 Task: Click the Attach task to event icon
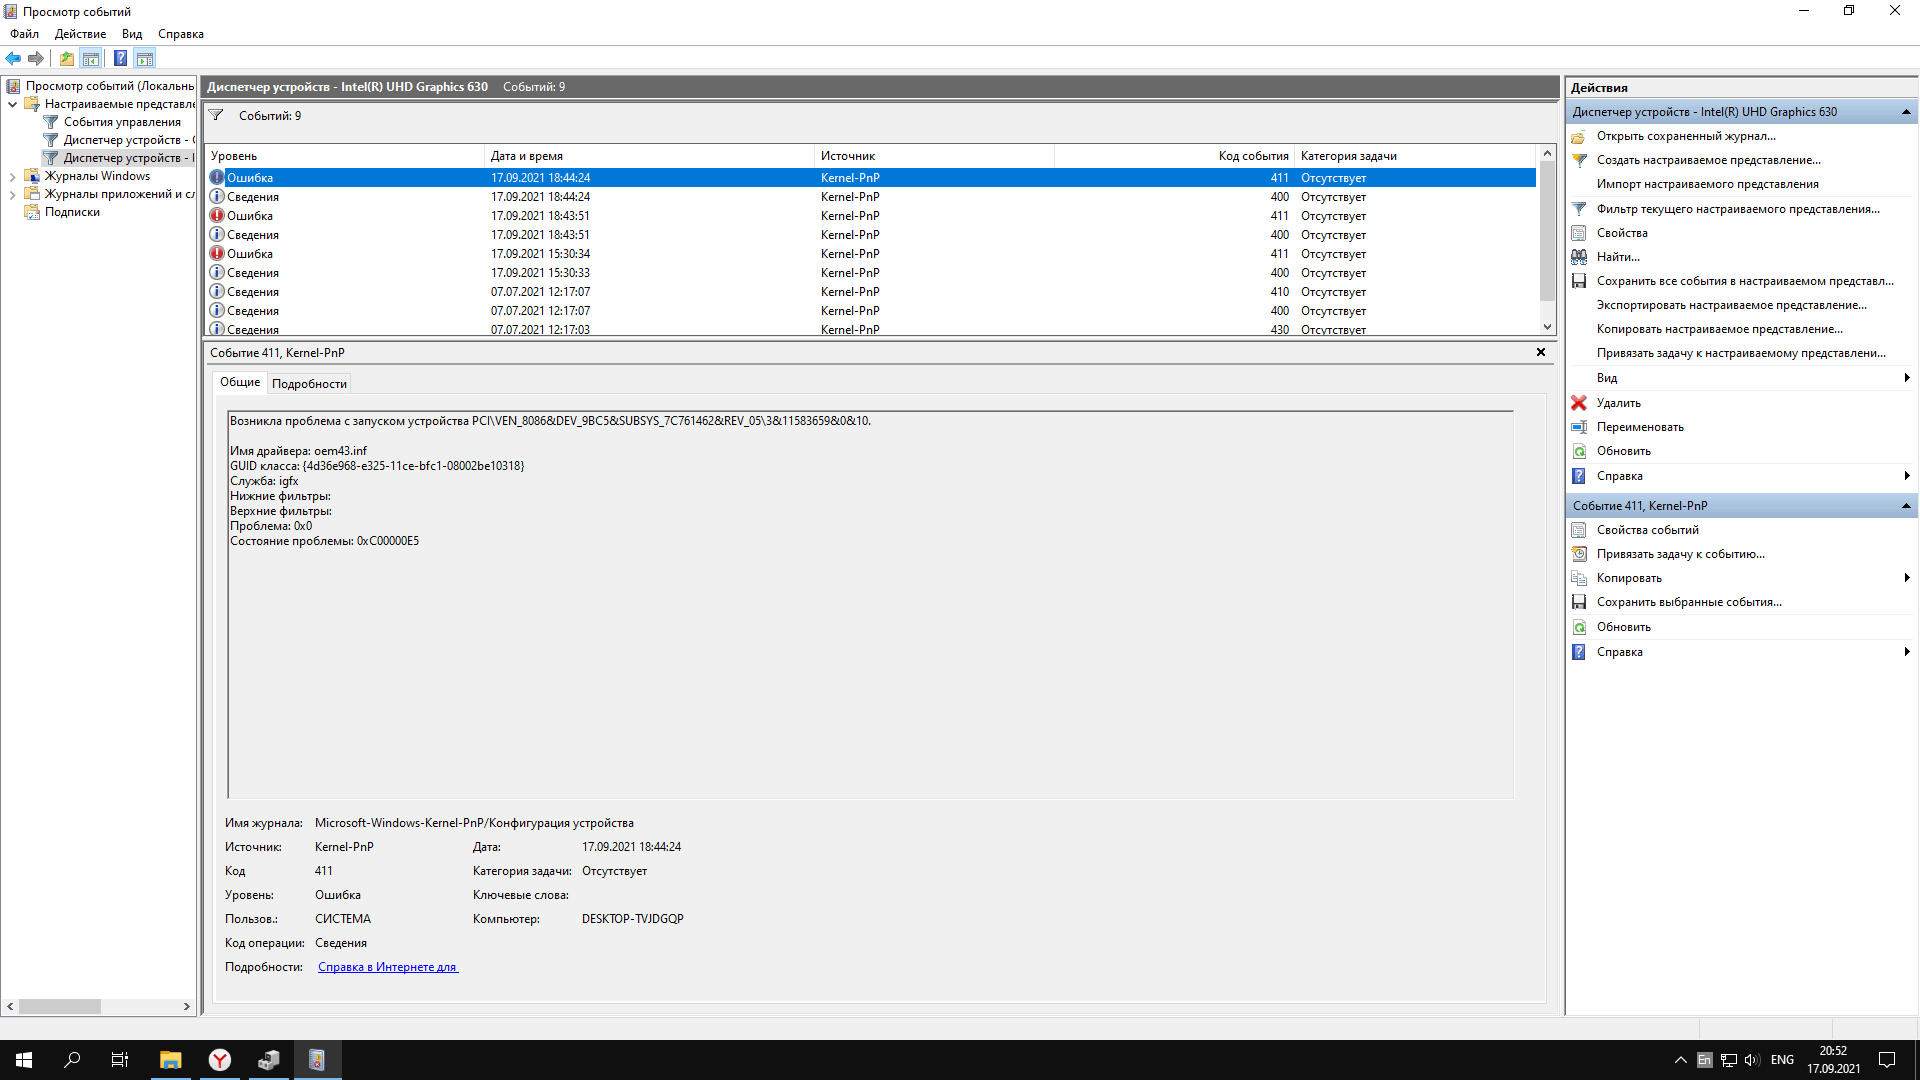[1579, 554]
